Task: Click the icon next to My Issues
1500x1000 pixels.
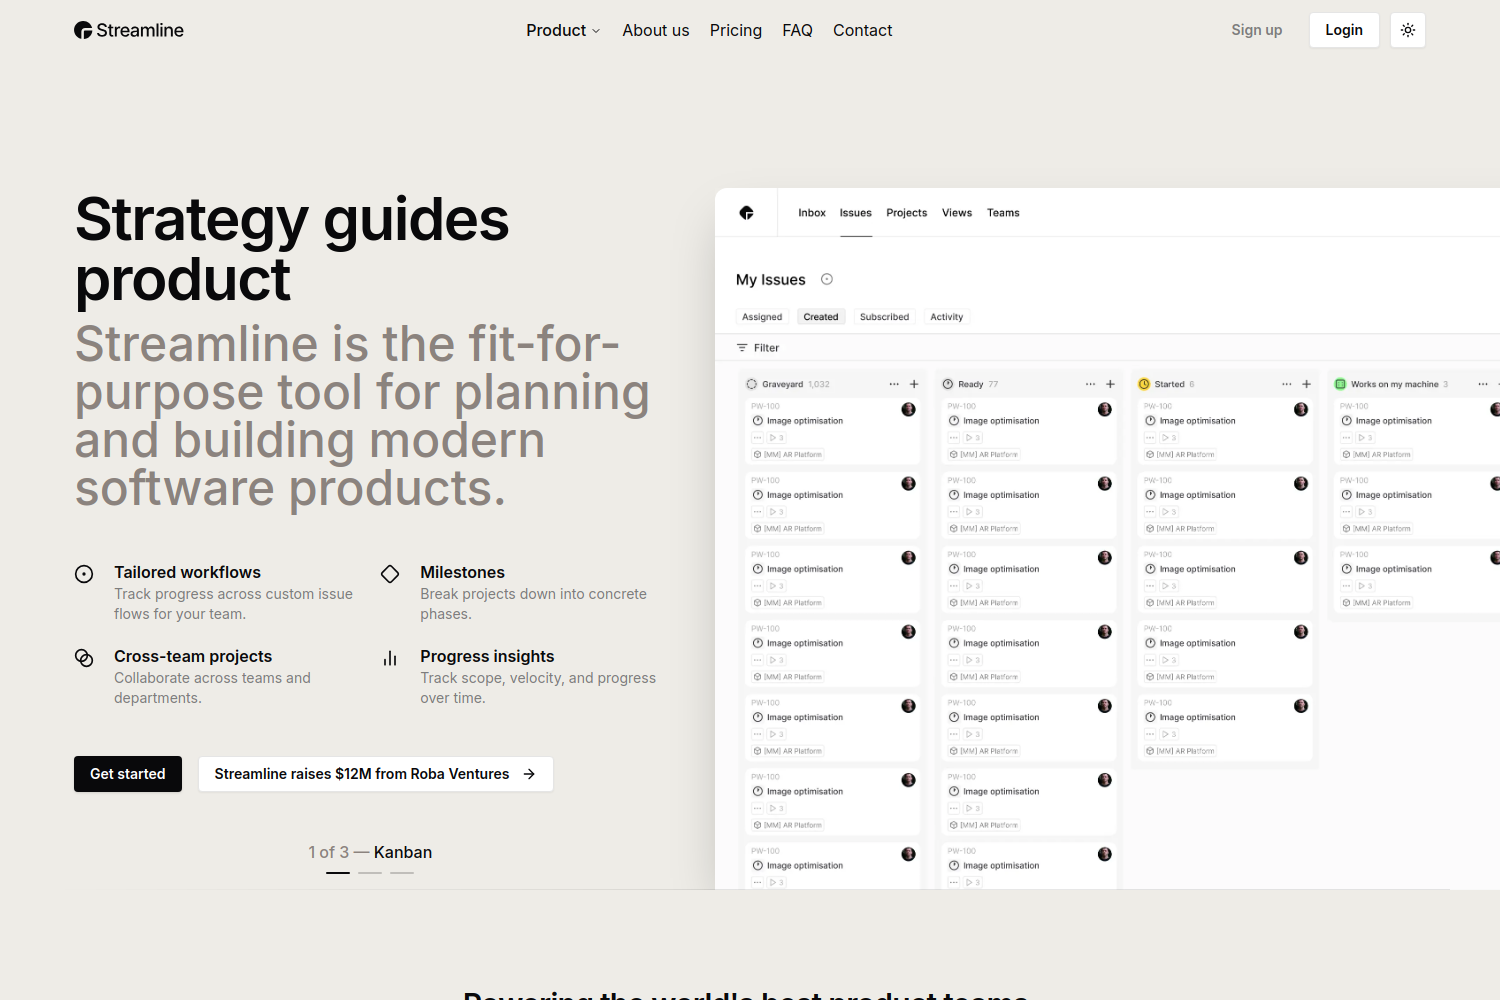Action: pos(827,280)
